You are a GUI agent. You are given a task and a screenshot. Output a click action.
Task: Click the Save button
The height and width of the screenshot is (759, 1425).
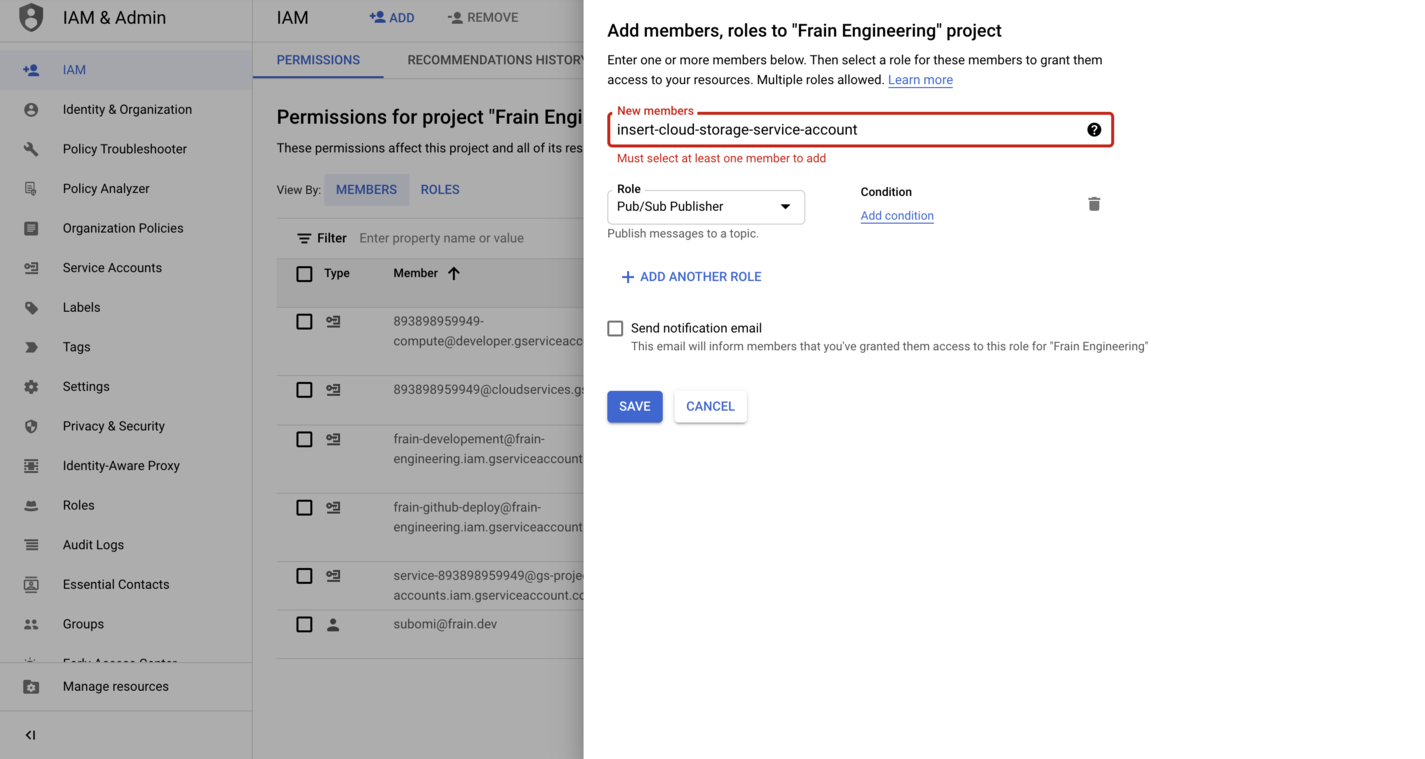pyautogui.click(x=634, y=407)
